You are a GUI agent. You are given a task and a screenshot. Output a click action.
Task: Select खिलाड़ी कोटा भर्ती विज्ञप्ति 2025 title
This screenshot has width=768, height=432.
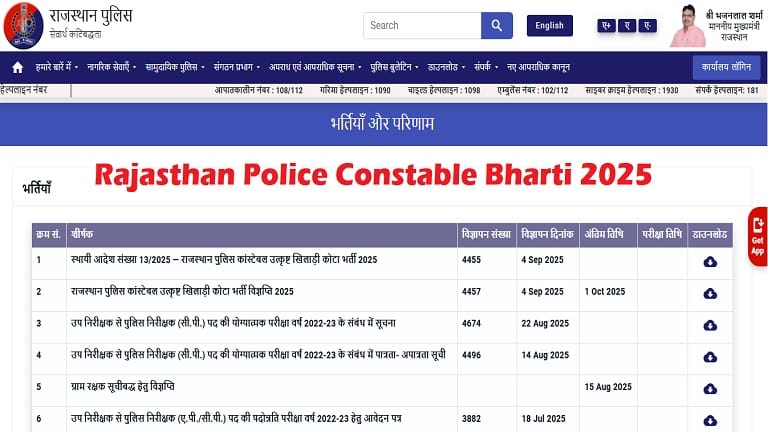pyautogui.click(x=182, y=291)
